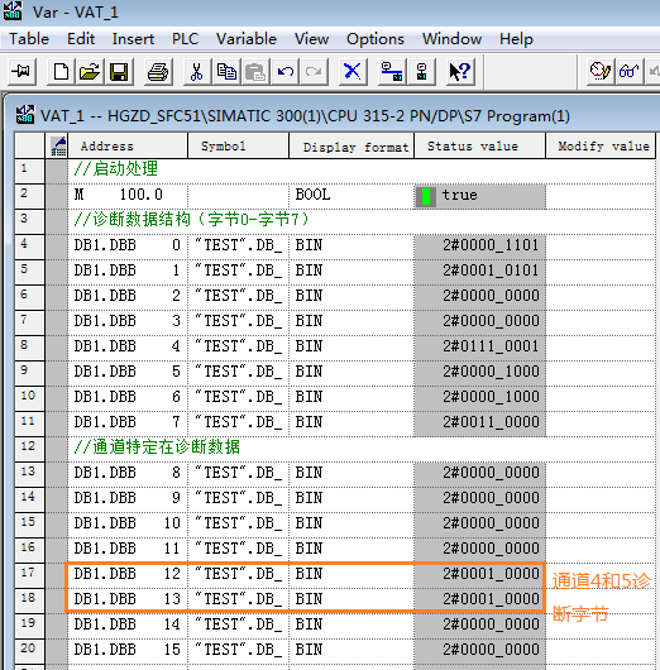Click the monitor variable glasses icon
The image size is (660, 670).
(629, 71)
